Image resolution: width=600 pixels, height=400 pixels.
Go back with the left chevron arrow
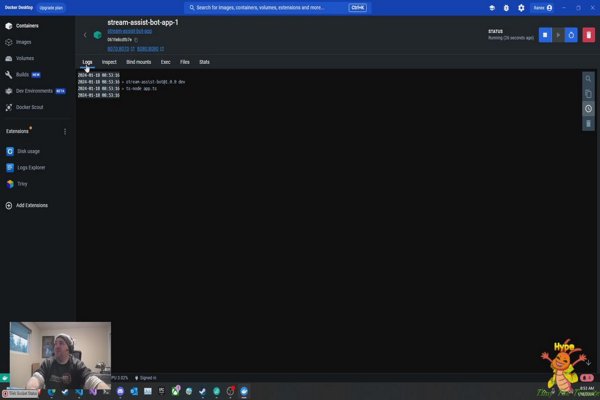tap(85, 35)
